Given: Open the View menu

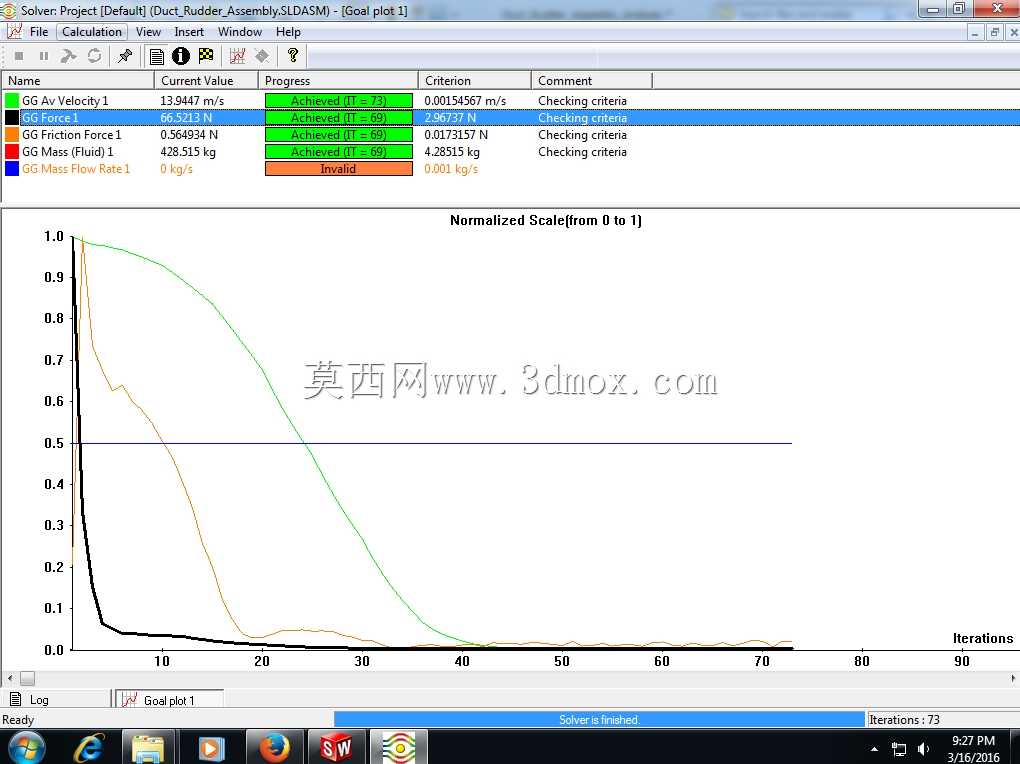Looking at the screenshot, I should (148, 32).
